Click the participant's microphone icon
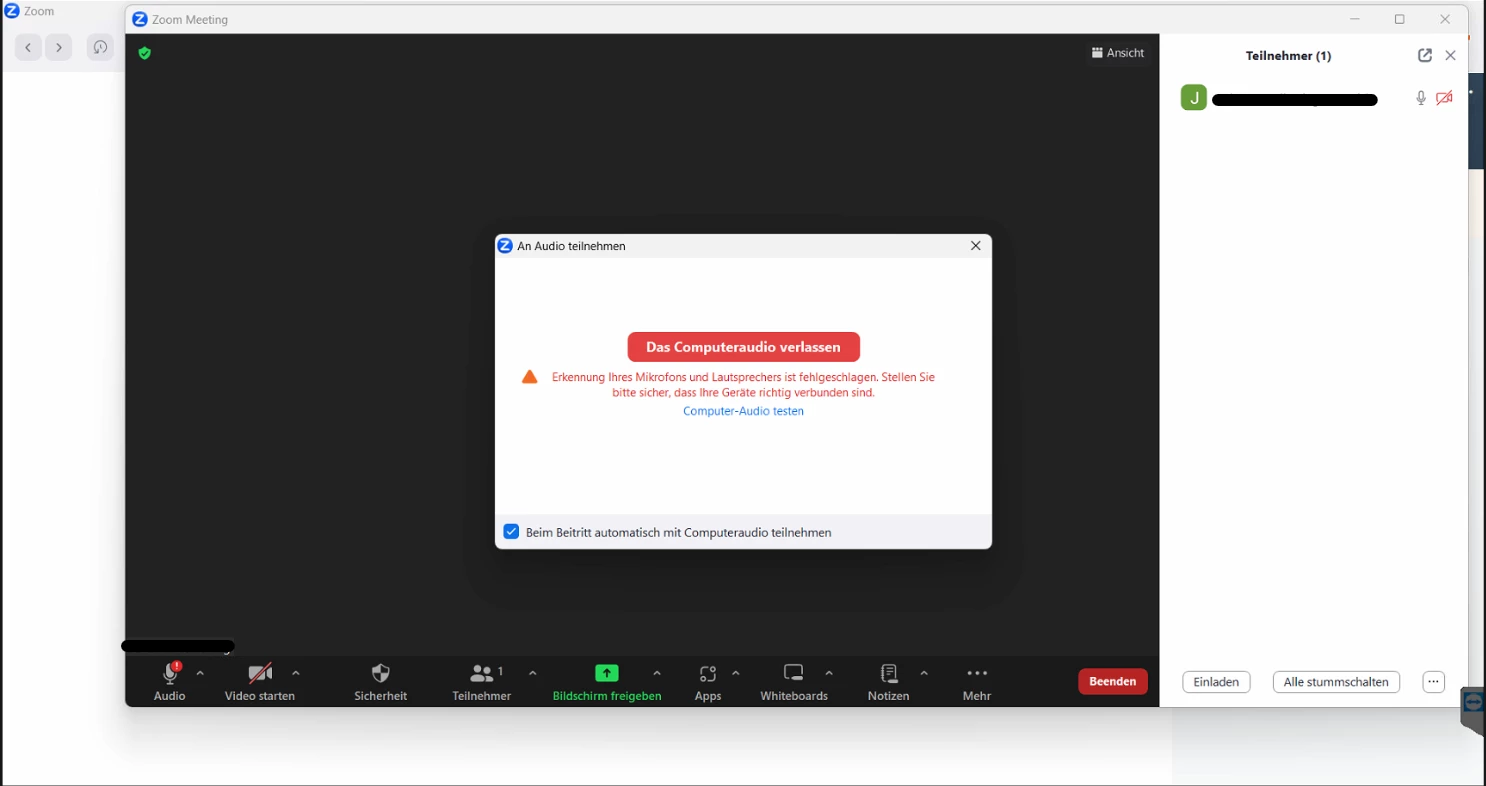 1421,98
